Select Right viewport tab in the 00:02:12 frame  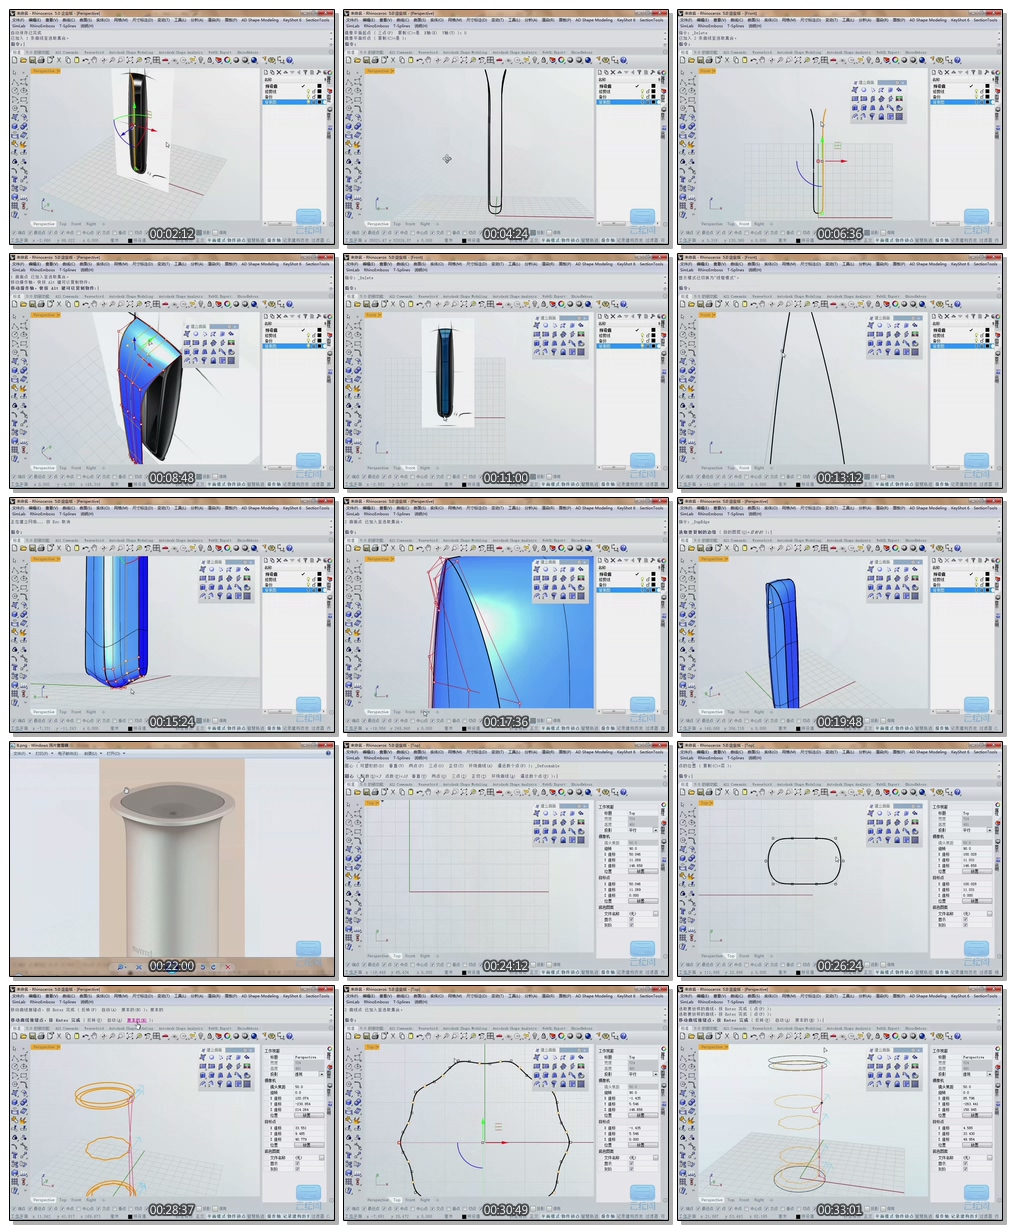point(91,223)
